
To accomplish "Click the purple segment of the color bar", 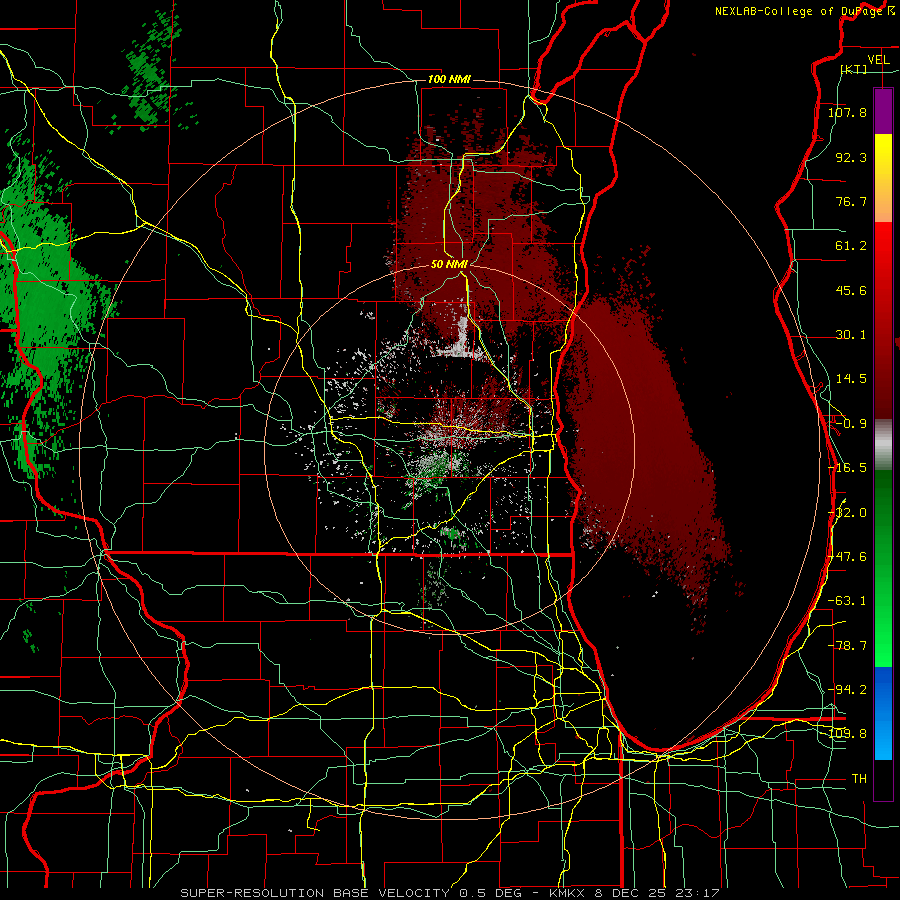I will pyautogui.click(x=883, y=111).
